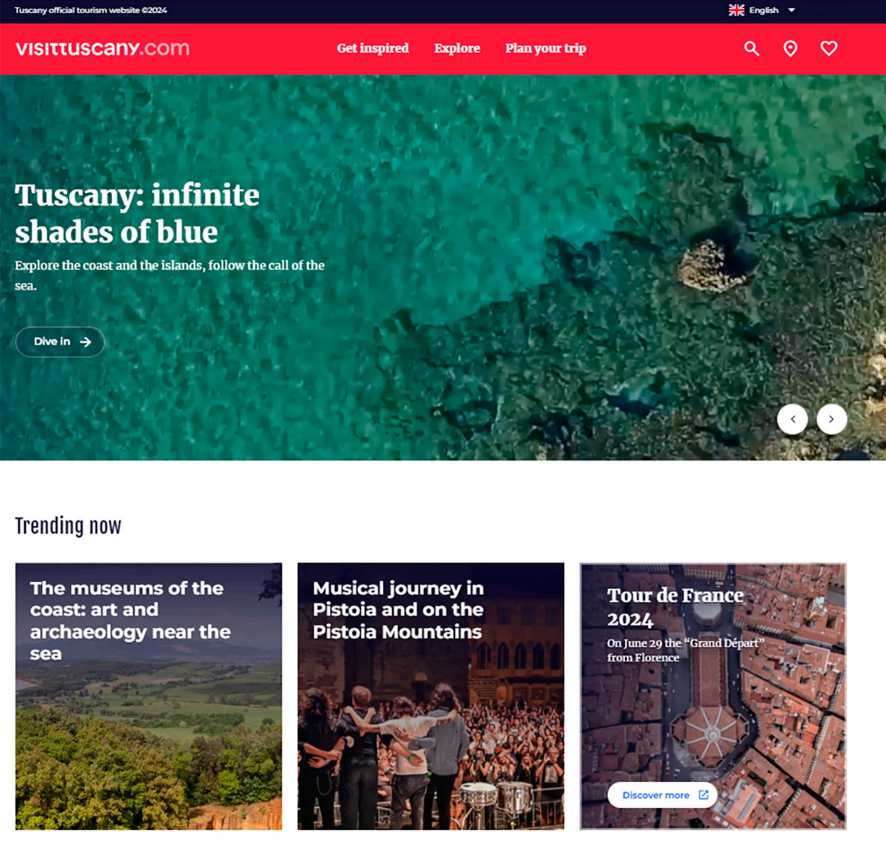Open favorites via the heart icon
Screen dimensions: 886x846
pyautogui.click(x=829, y=49)
